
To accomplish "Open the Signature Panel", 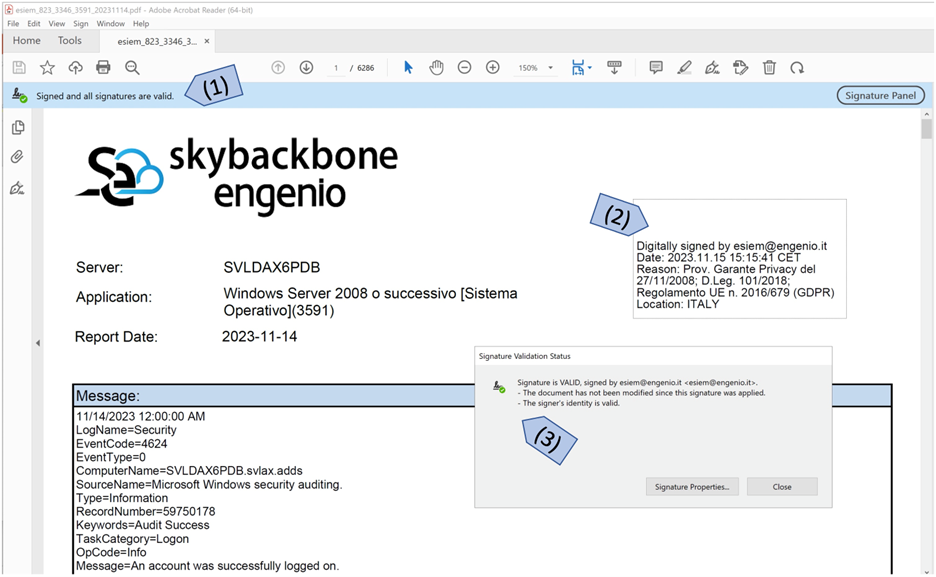I will click(x=879, y=95).
